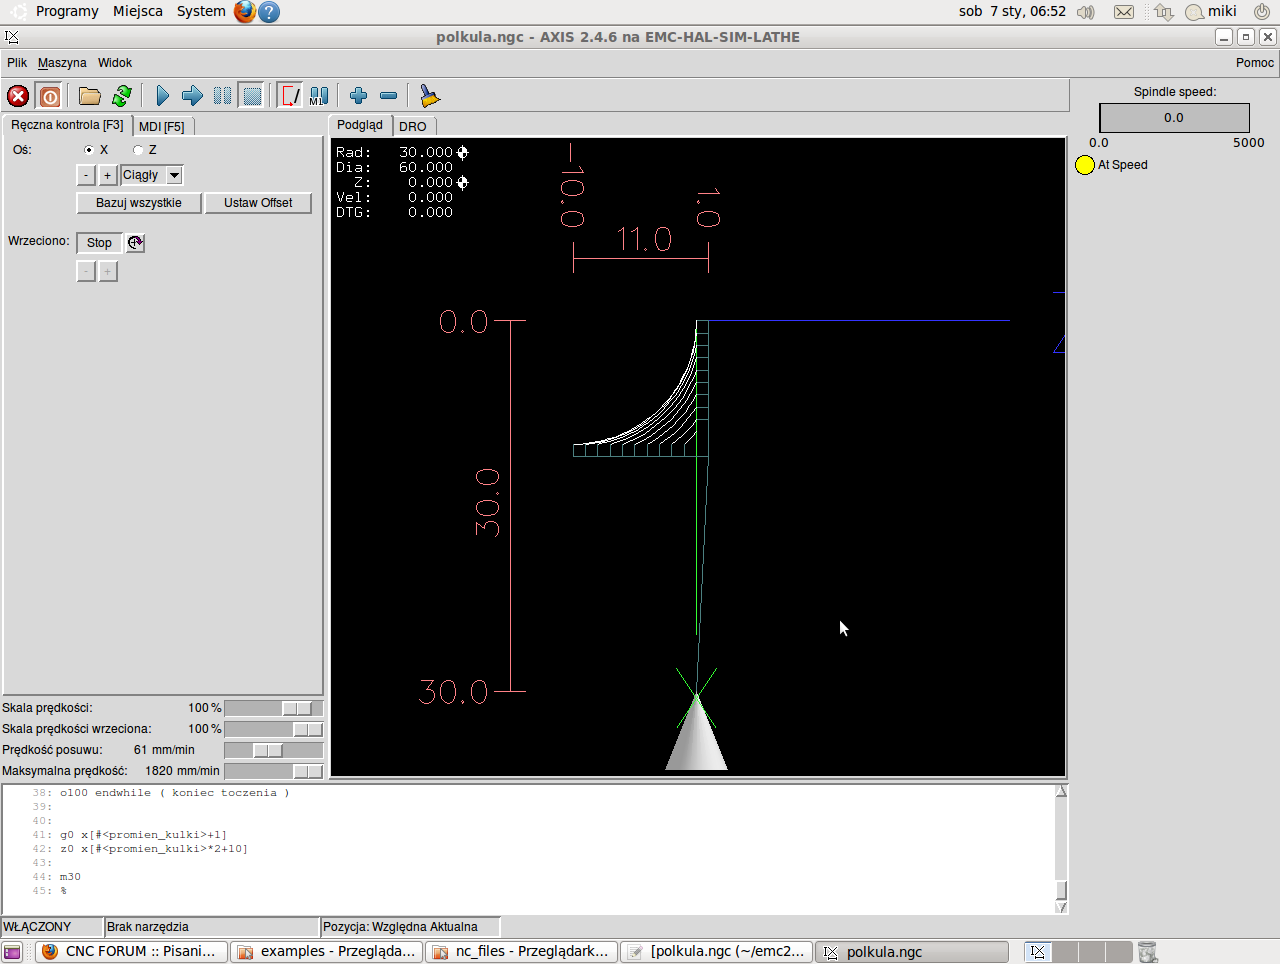Open the Programy menu in the top panel
Image resolution: width=1280 pixels, height=964 pixels.
coord(67,11)
